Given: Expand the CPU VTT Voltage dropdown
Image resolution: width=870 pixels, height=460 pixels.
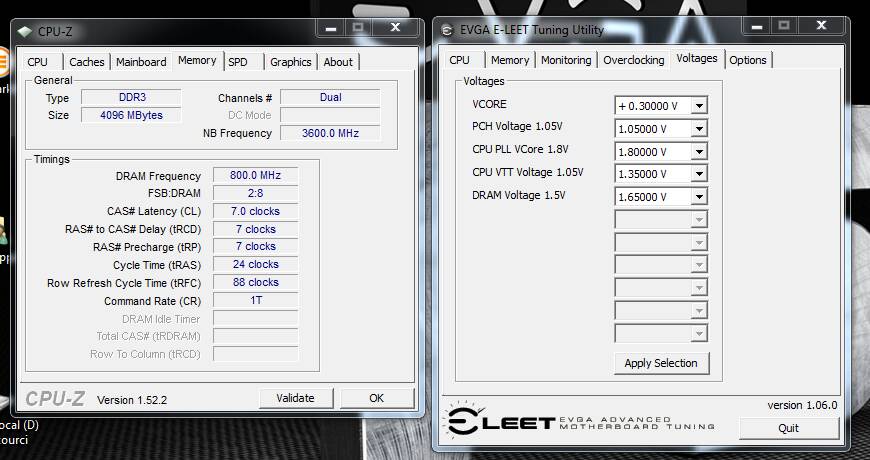Looking at the screenshot, I should pos(699,174).
